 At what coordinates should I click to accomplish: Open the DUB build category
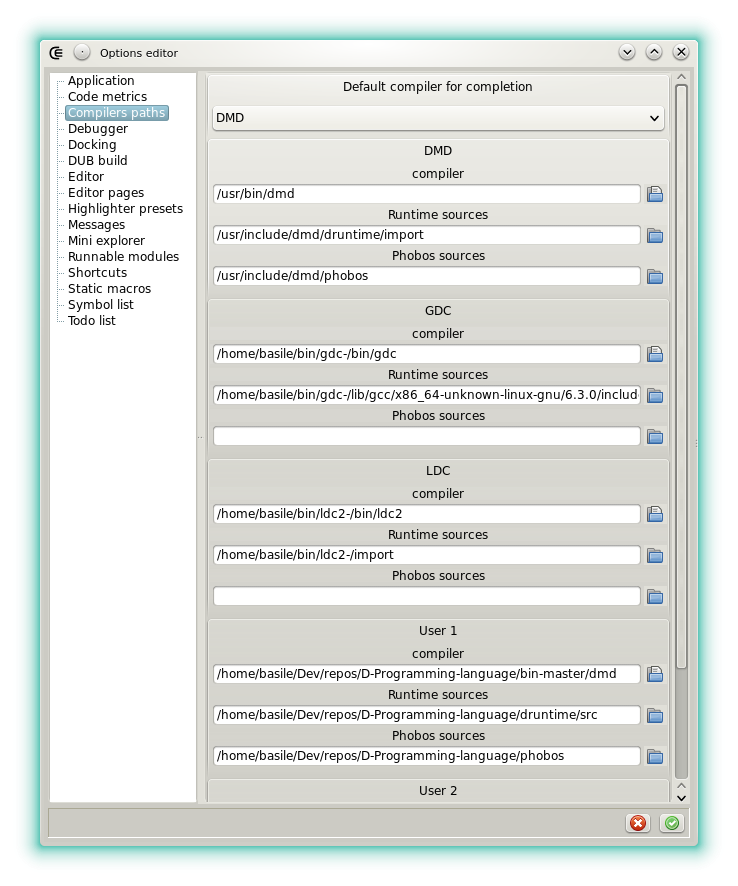(x=98, y=161)
